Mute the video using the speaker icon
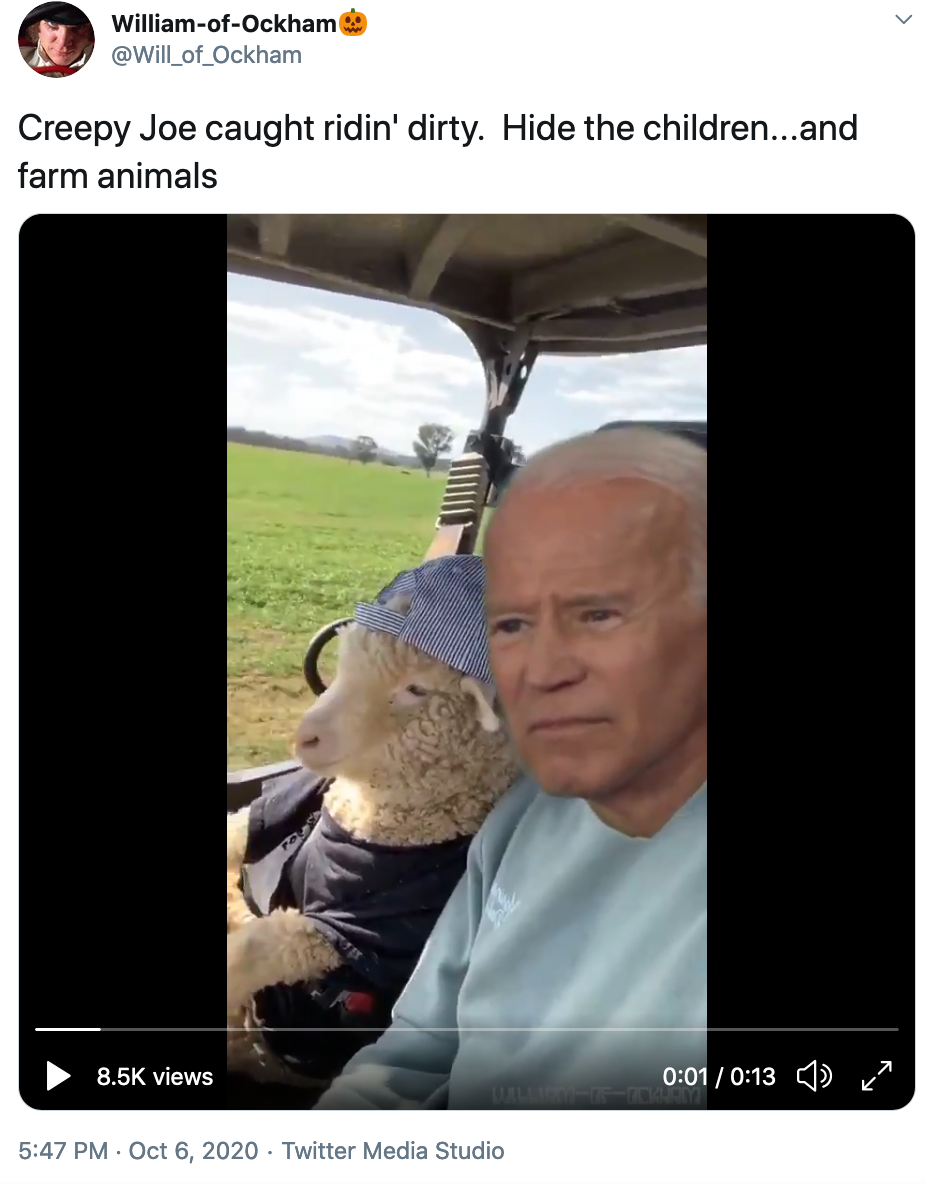The height and width of the screenshot is (1184, 926). point(814,1075)
